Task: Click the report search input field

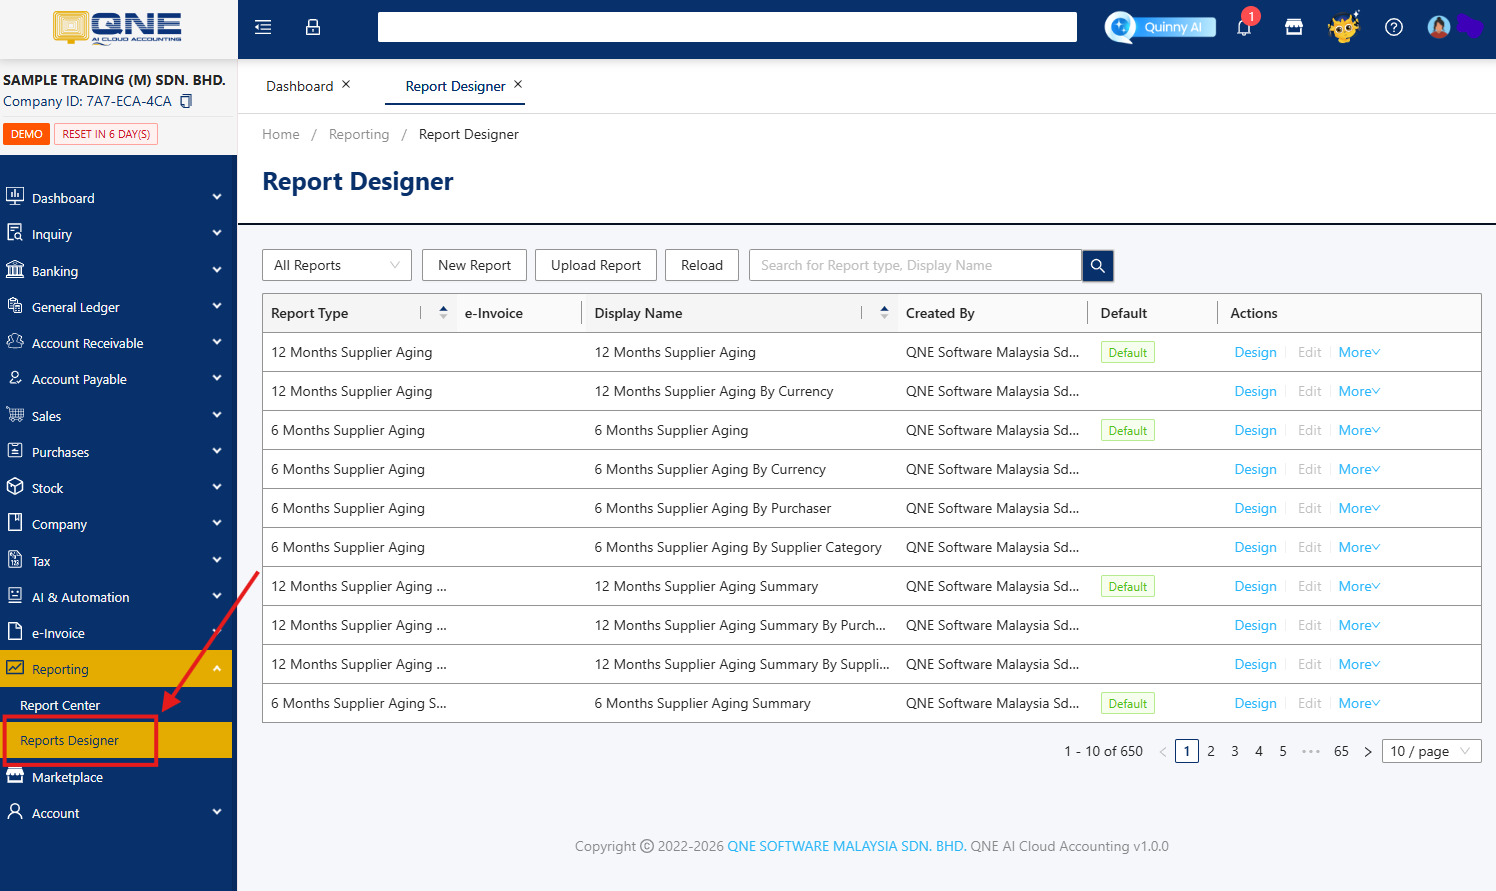Action: 915,265
